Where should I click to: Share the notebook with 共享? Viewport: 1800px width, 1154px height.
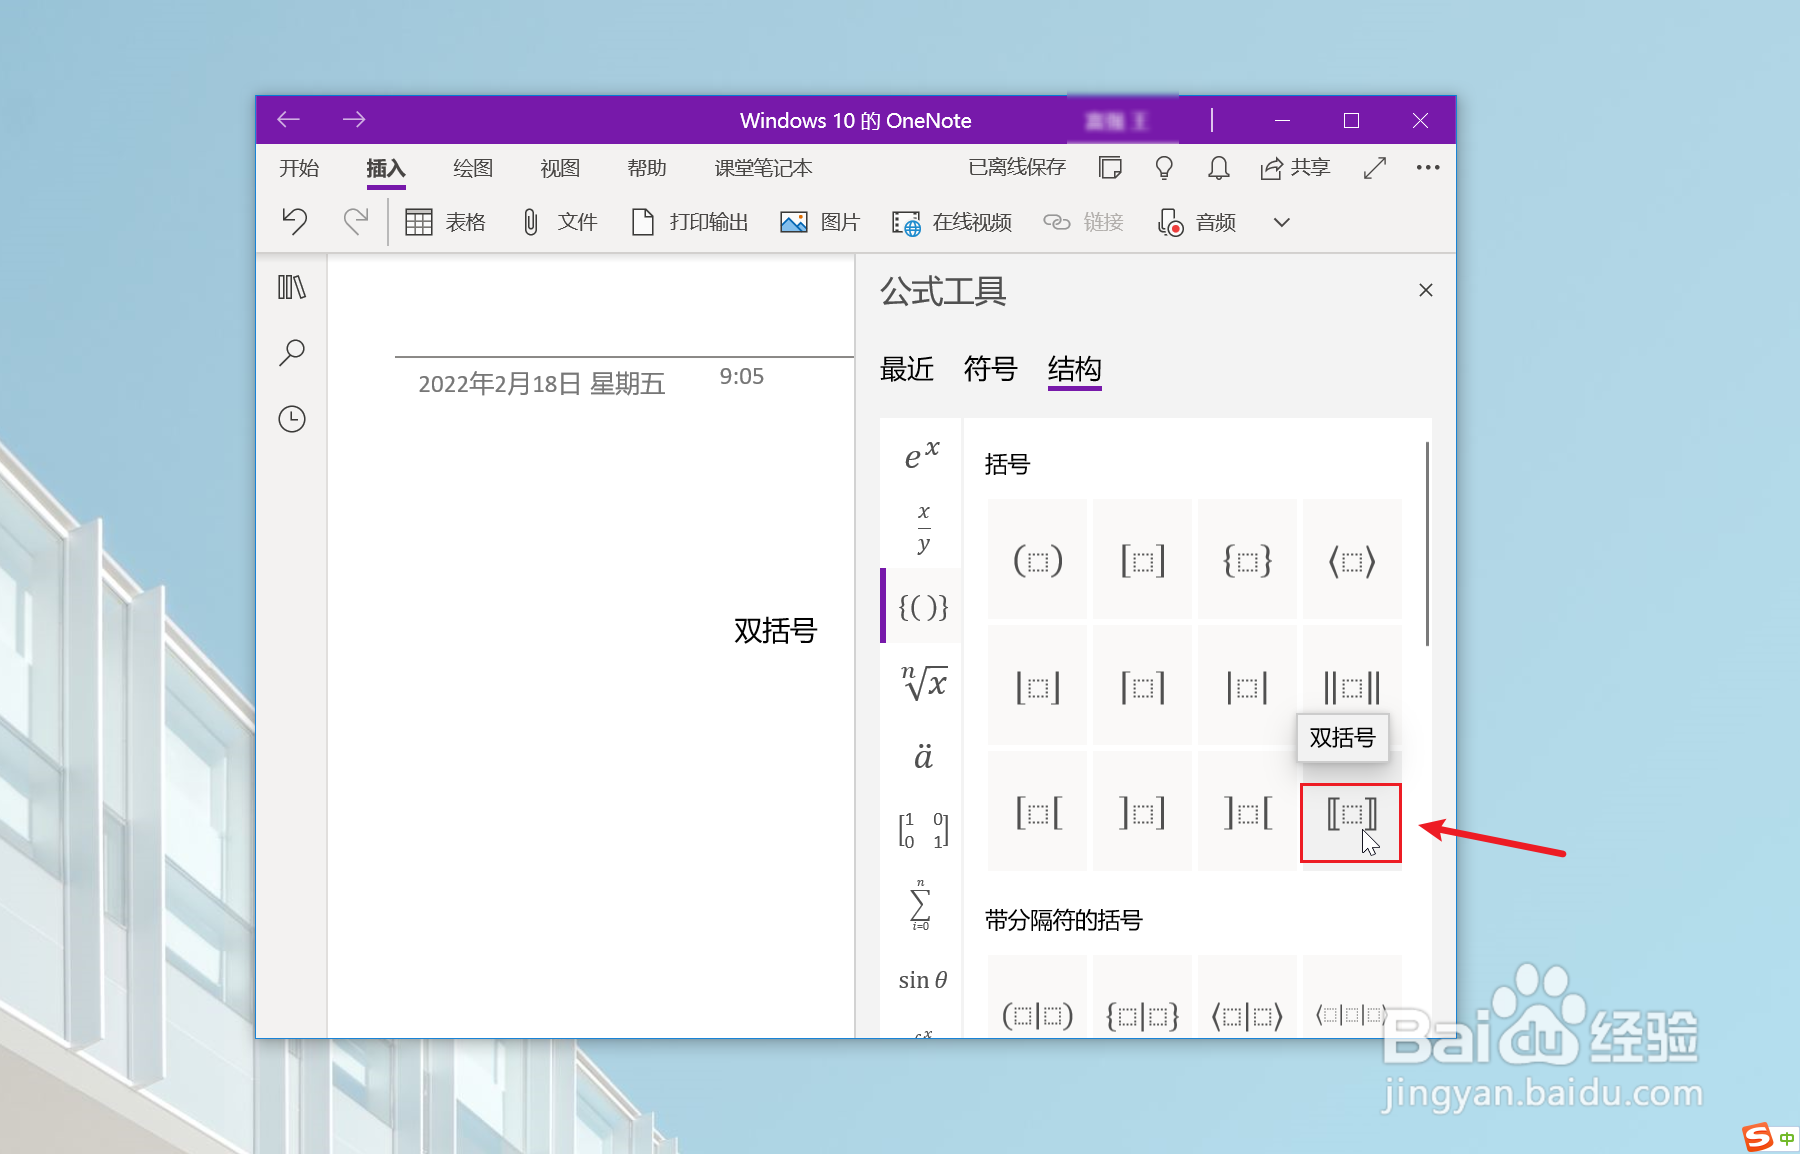tap(1295, 168)
